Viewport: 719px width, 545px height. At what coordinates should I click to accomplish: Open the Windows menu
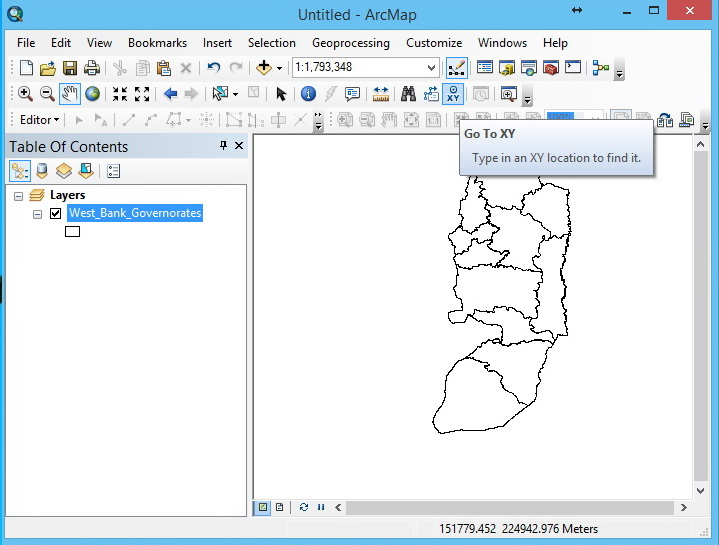(502, 43)
